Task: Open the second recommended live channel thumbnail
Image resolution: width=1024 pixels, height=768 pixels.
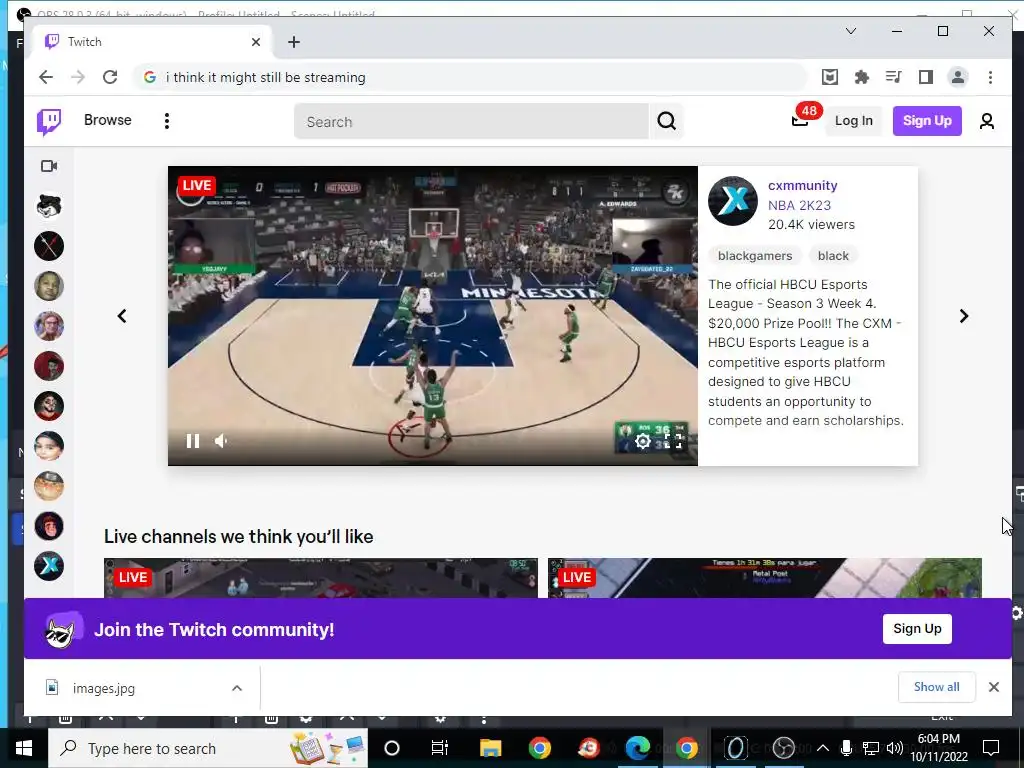Action: 765,578
